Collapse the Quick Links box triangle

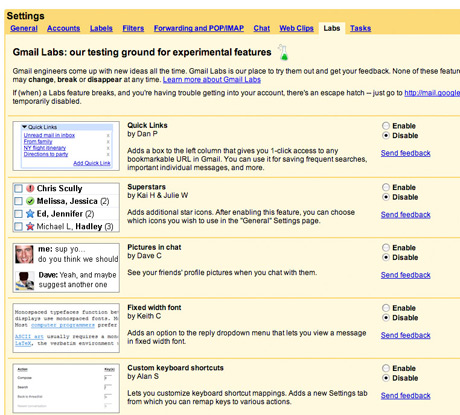click(x=24, y=127)
